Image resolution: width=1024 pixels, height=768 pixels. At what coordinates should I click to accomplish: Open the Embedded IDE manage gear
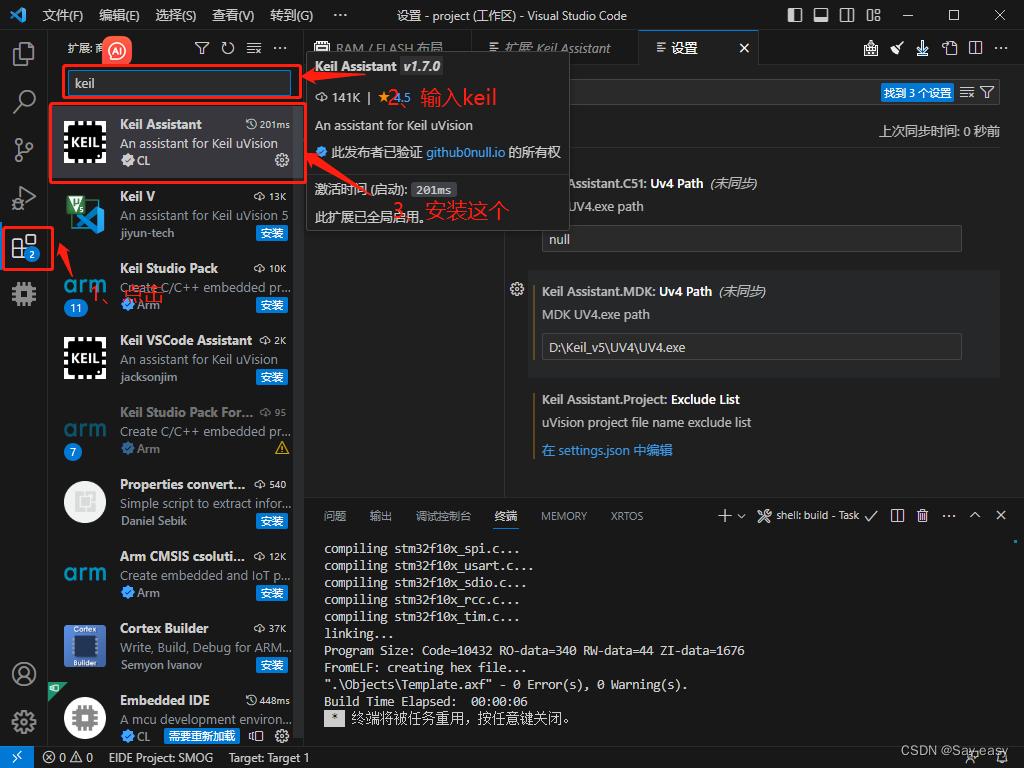(282, 736)
